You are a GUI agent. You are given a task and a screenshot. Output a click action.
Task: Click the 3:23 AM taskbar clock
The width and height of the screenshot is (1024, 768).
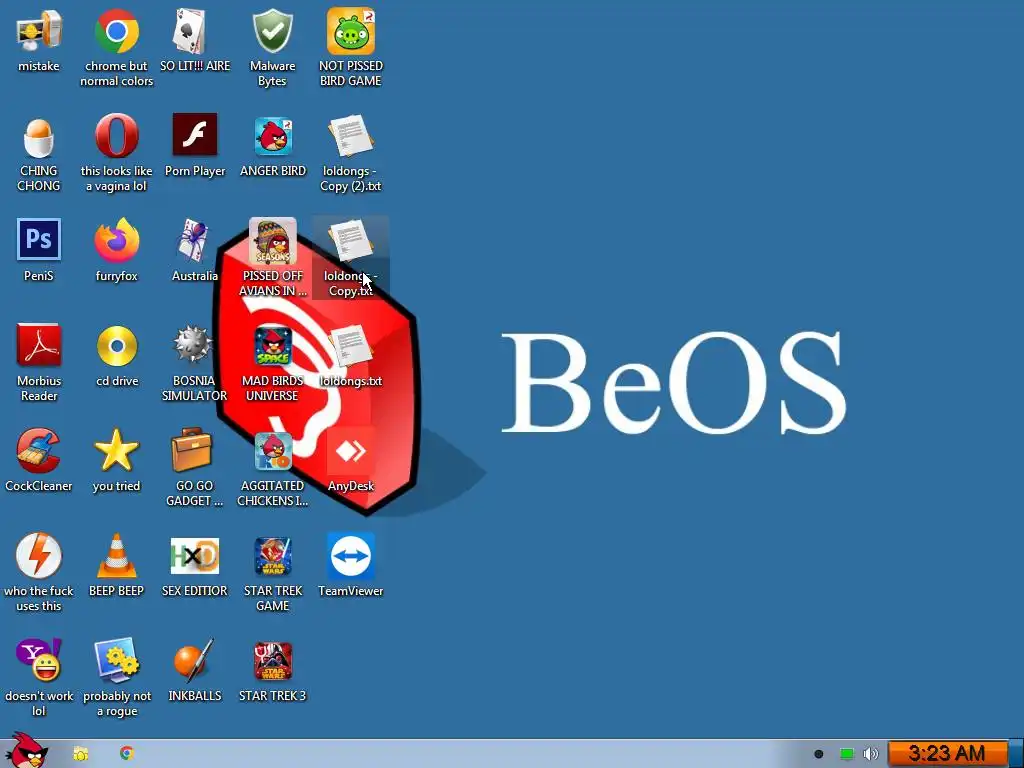947,754
